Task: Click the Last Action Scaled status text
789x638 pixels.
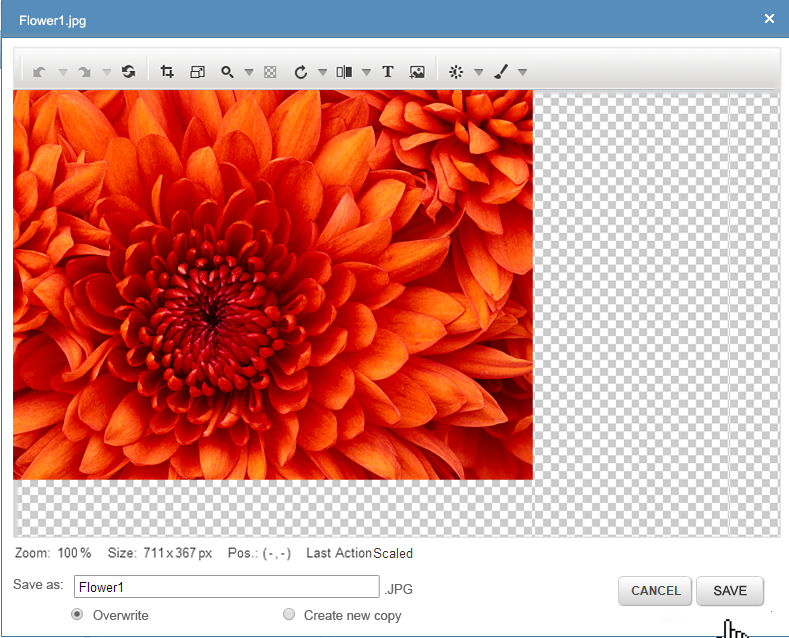Action: (x=359, y=553)
